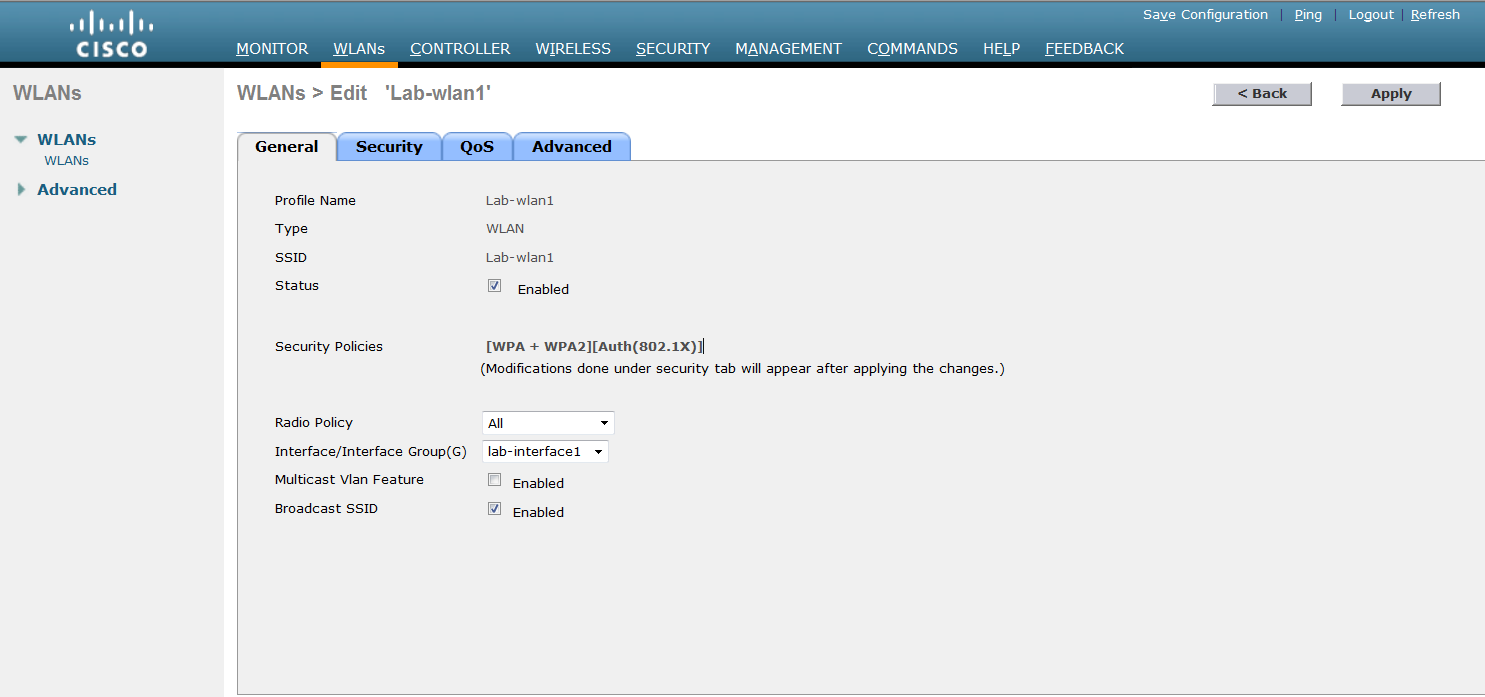Screen dimensions: 1485x697
Task: Log out of the controller
Action: (1371, 14)
